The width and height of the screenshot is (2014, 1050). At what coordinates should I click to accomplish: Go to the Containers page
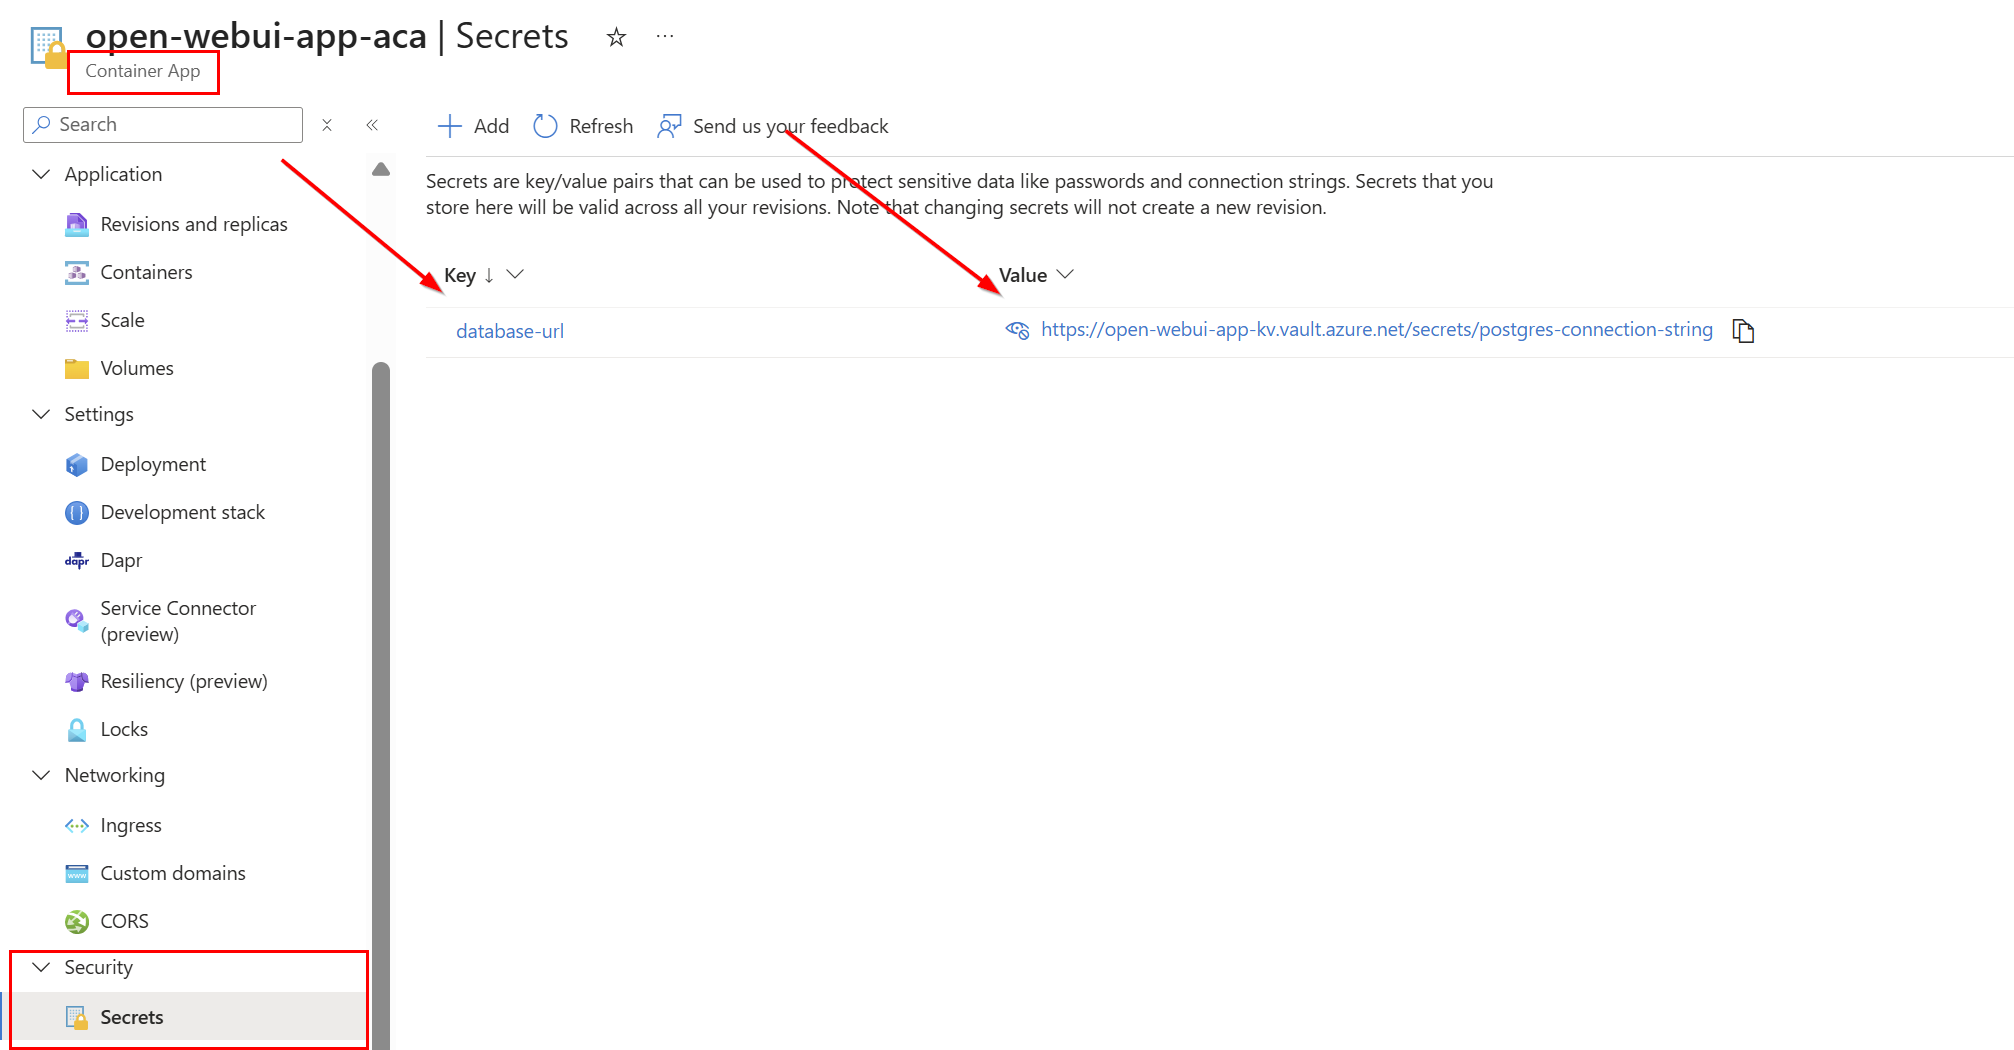pos(146,272)
